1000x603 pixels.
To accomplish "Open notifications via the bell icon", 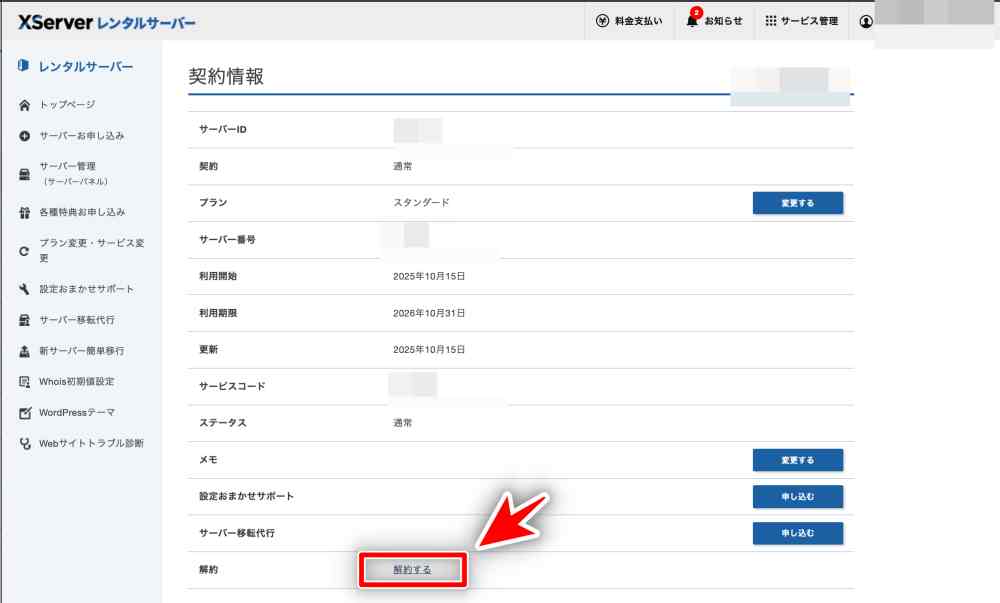I will (x=692, y=21).
